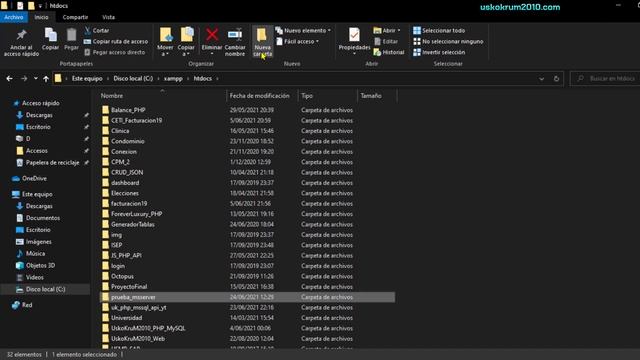Click Disco local (C:) breadcrumb

pos(133,78)
